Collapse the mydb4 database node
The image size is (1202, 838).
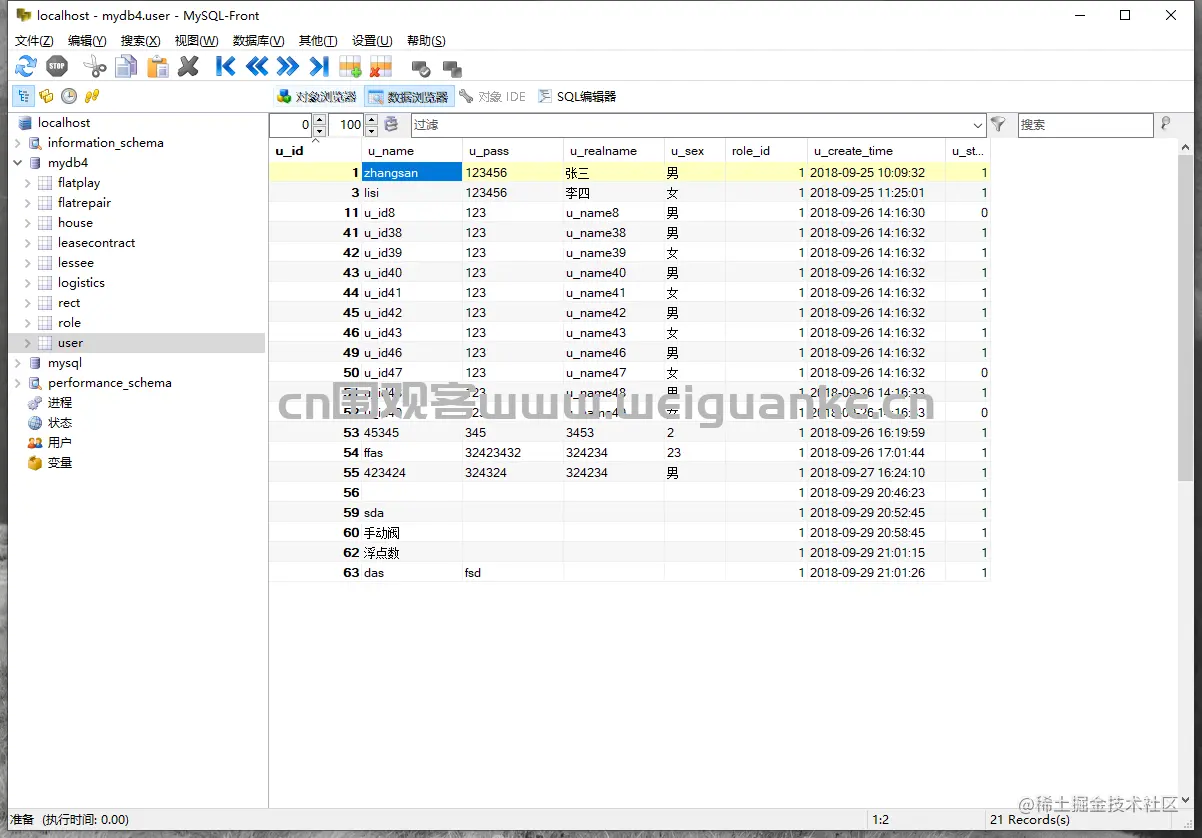coord(17,163)
